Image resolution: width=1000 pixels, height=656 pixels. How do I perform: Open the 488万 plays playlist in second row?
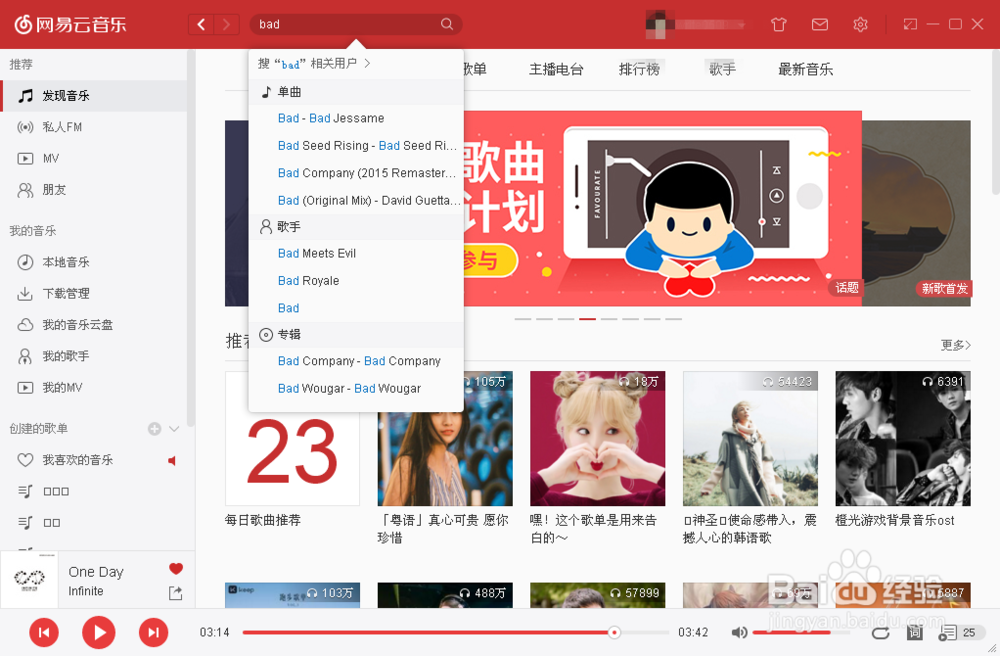coord(445,595)
